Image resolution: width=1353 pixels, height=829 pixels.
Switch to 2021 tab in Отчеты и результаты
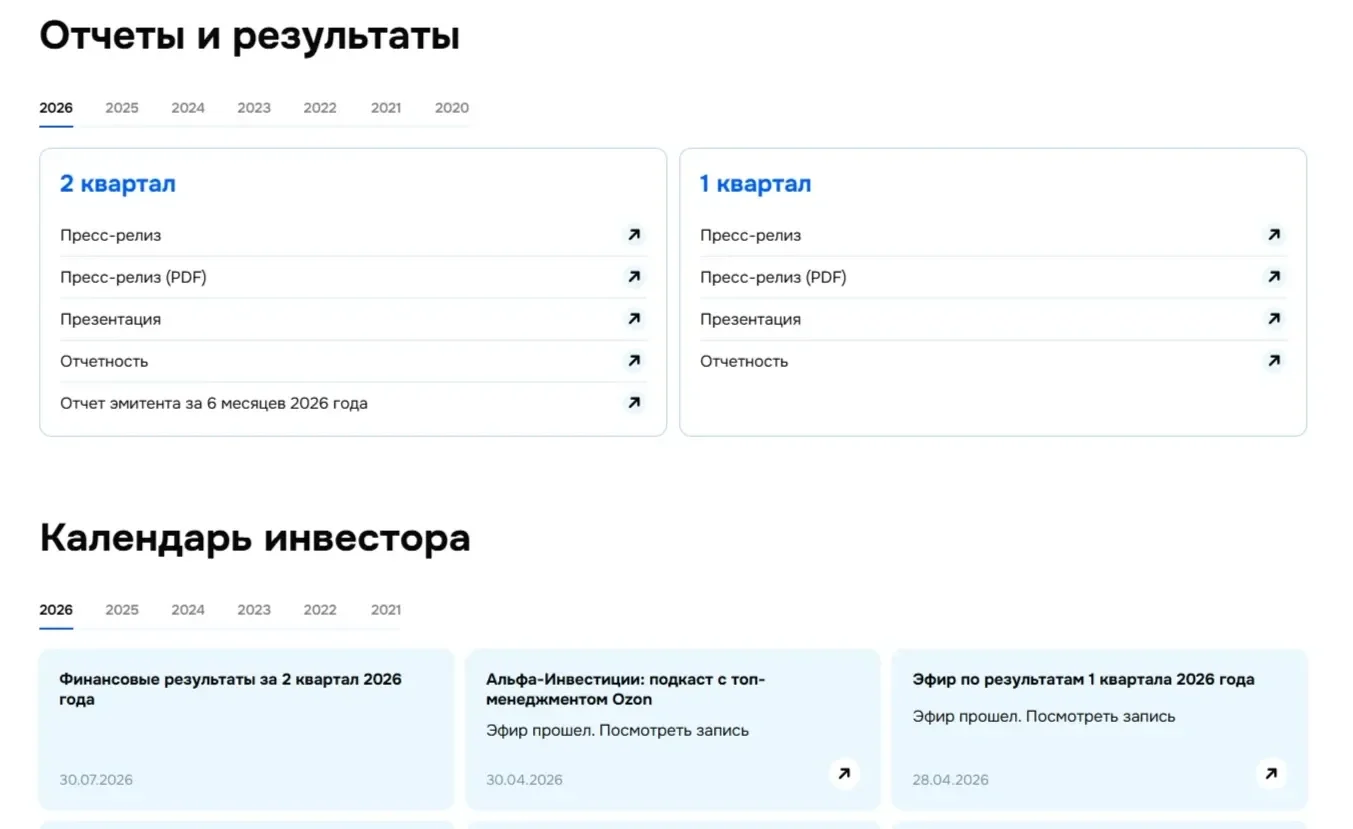pyautogui.click(x=386, y=108)
